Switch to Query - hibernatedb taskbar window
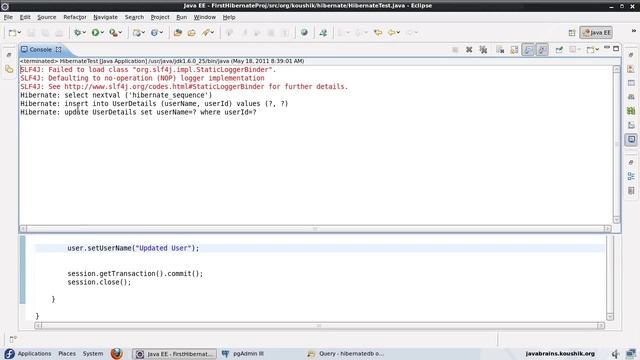Viewport: 640px width, 360px height. 346,353
